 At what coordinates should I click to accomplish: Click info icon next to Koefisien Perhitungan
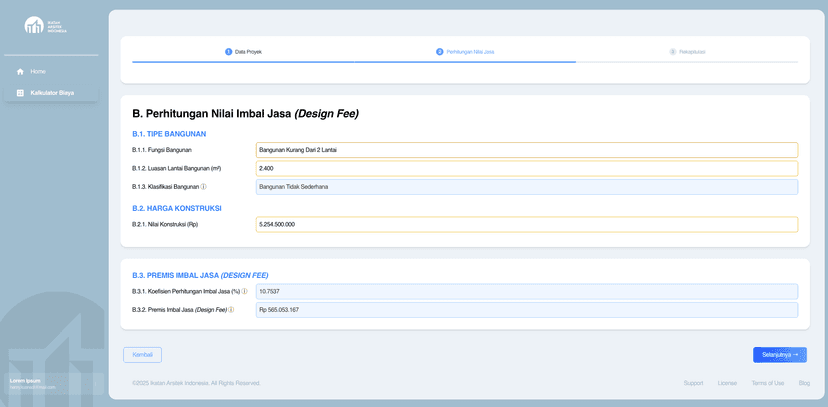click(x=244, y=291)
